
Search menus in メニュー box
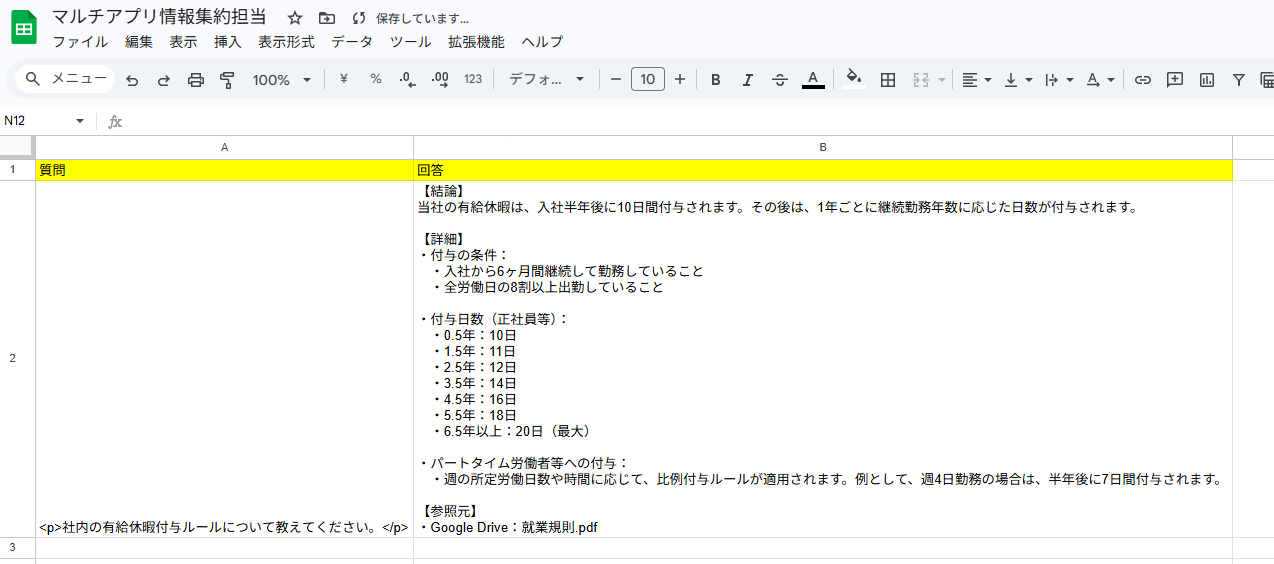[66, 79]
